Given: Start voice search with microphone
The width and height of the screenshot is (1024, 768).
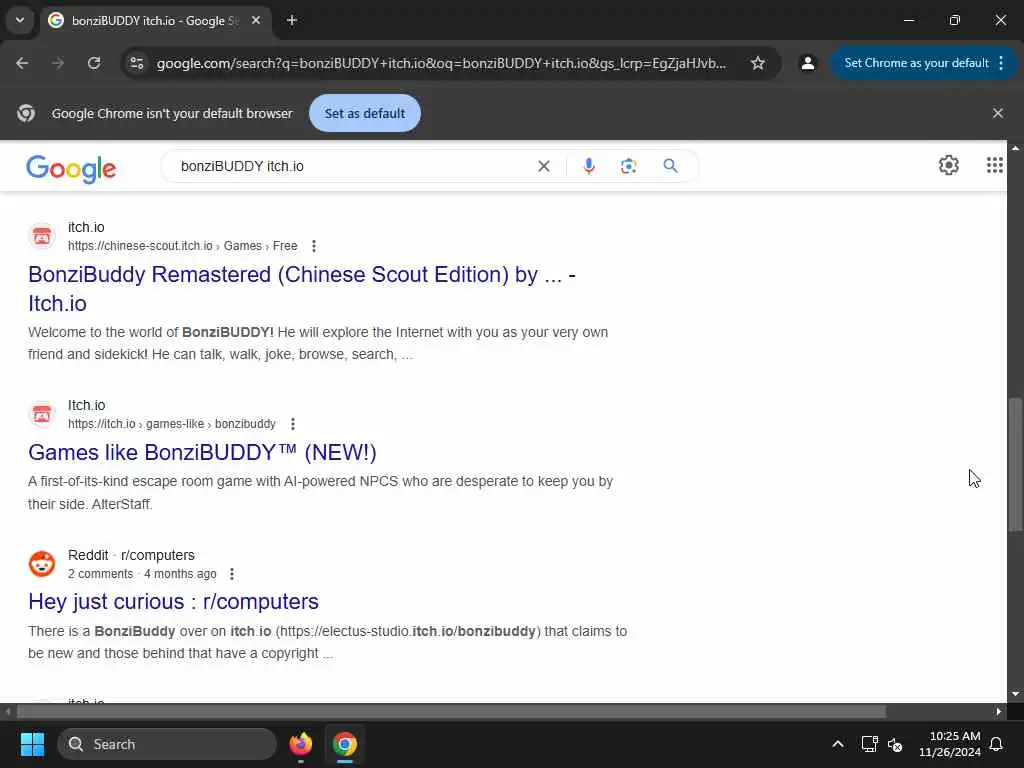Looking at the screenshot, I should coord(588,166).
